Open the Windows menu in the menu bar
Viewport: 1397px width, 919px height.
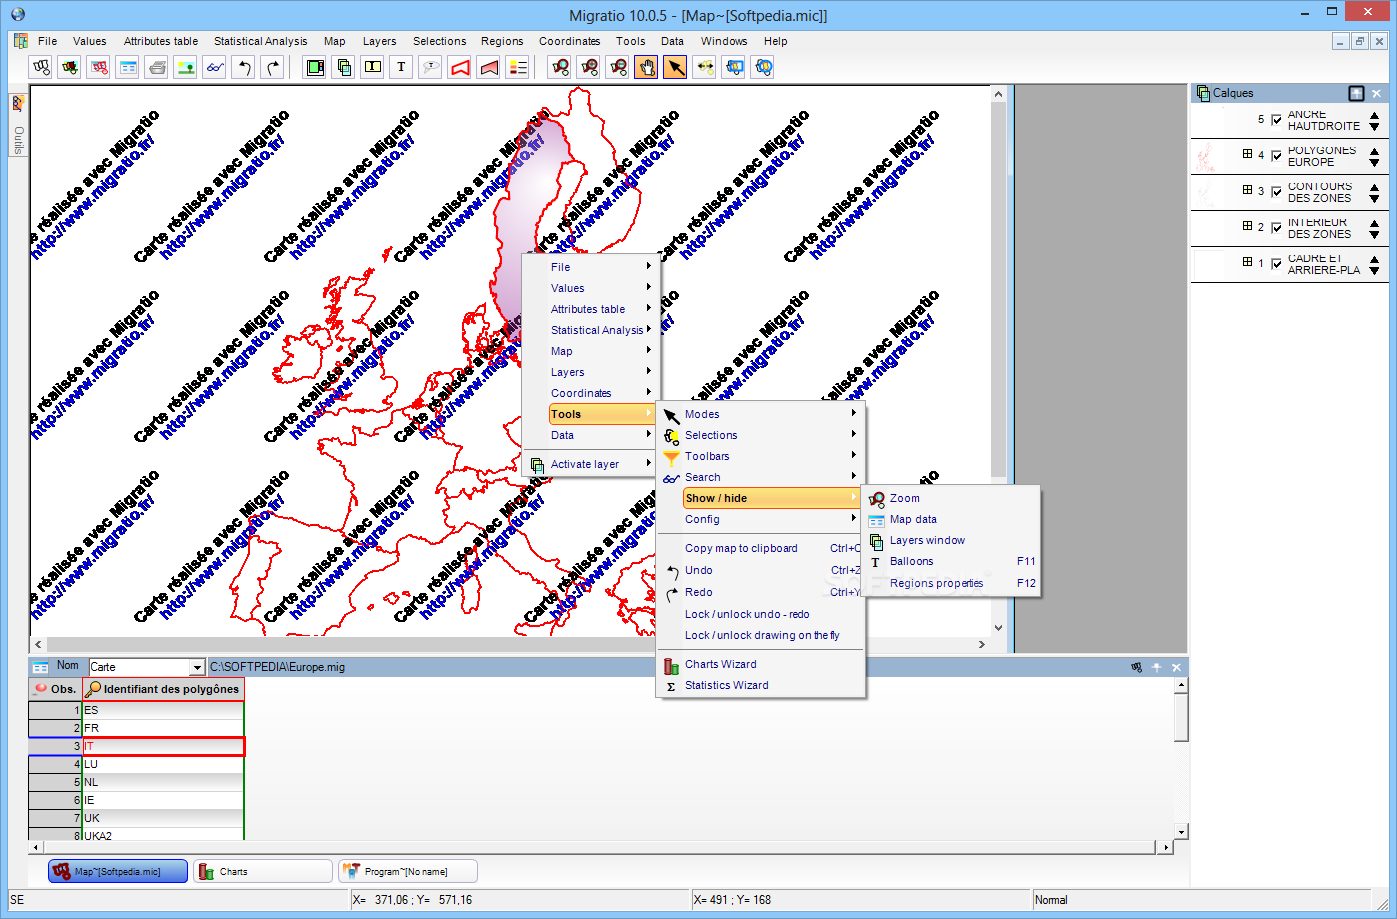click(x=724, y=41)
